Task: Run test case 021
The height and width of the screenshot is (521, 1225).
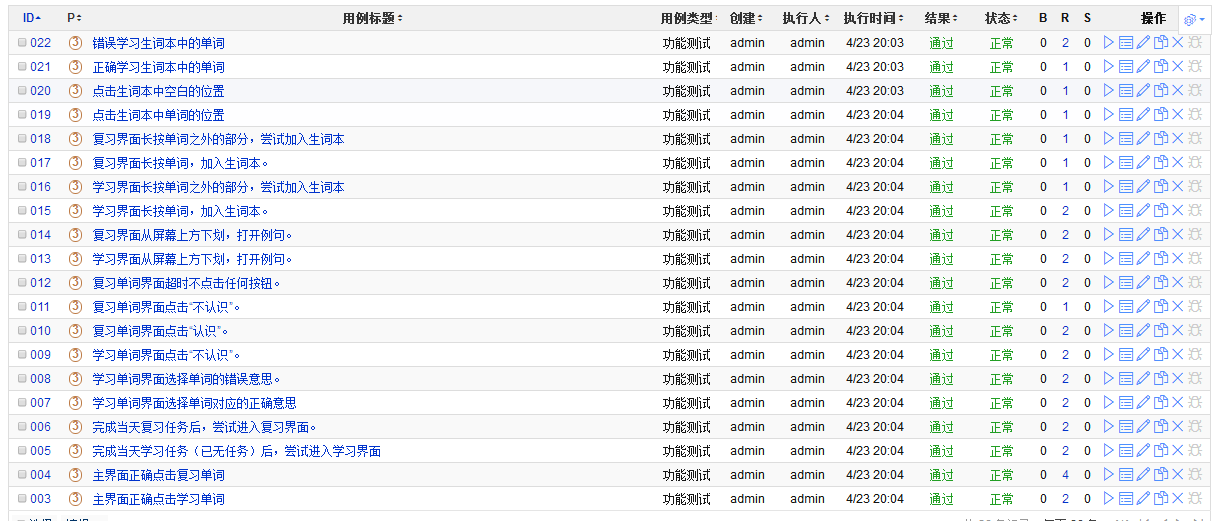Action: coord(1109,67)
